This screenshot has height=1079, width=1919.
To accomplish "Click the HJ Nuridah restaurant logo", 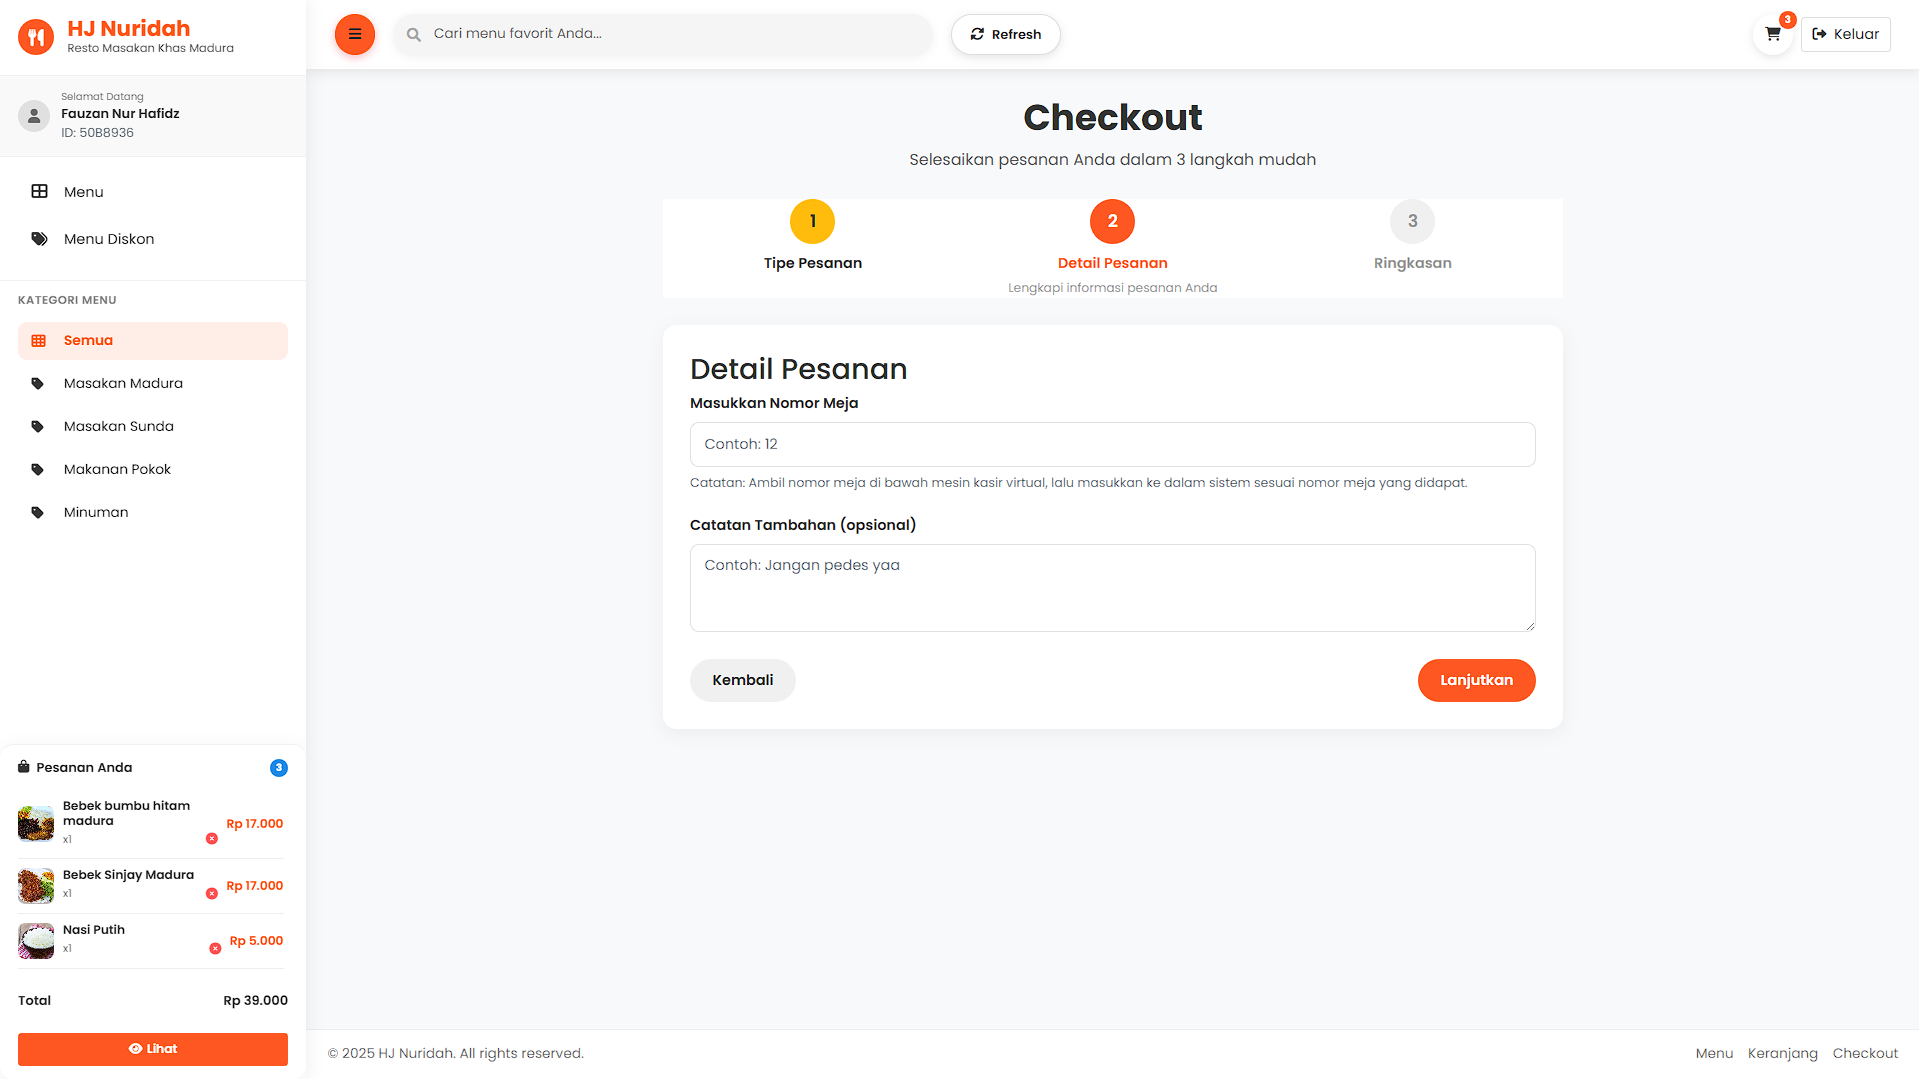I will point(36,37).
